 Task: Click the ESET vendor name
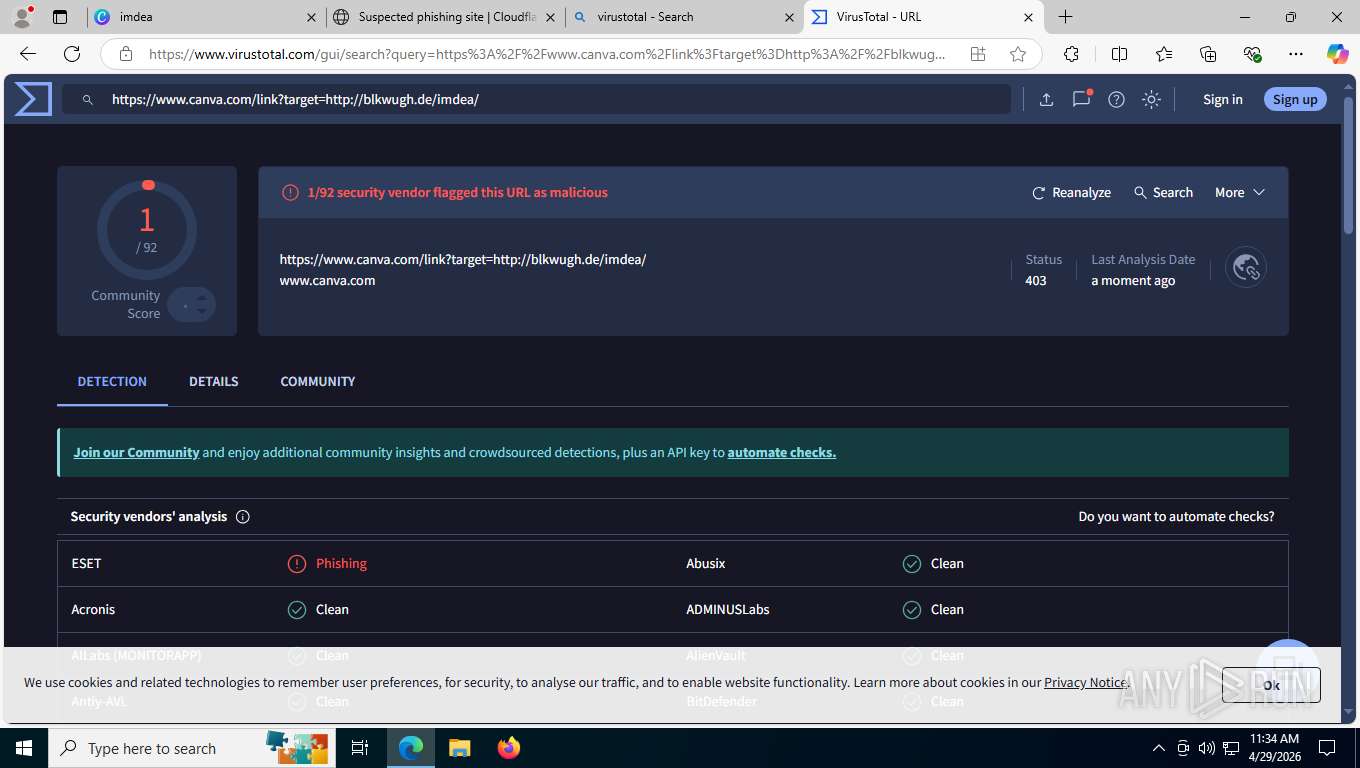(x=87, y=564)
